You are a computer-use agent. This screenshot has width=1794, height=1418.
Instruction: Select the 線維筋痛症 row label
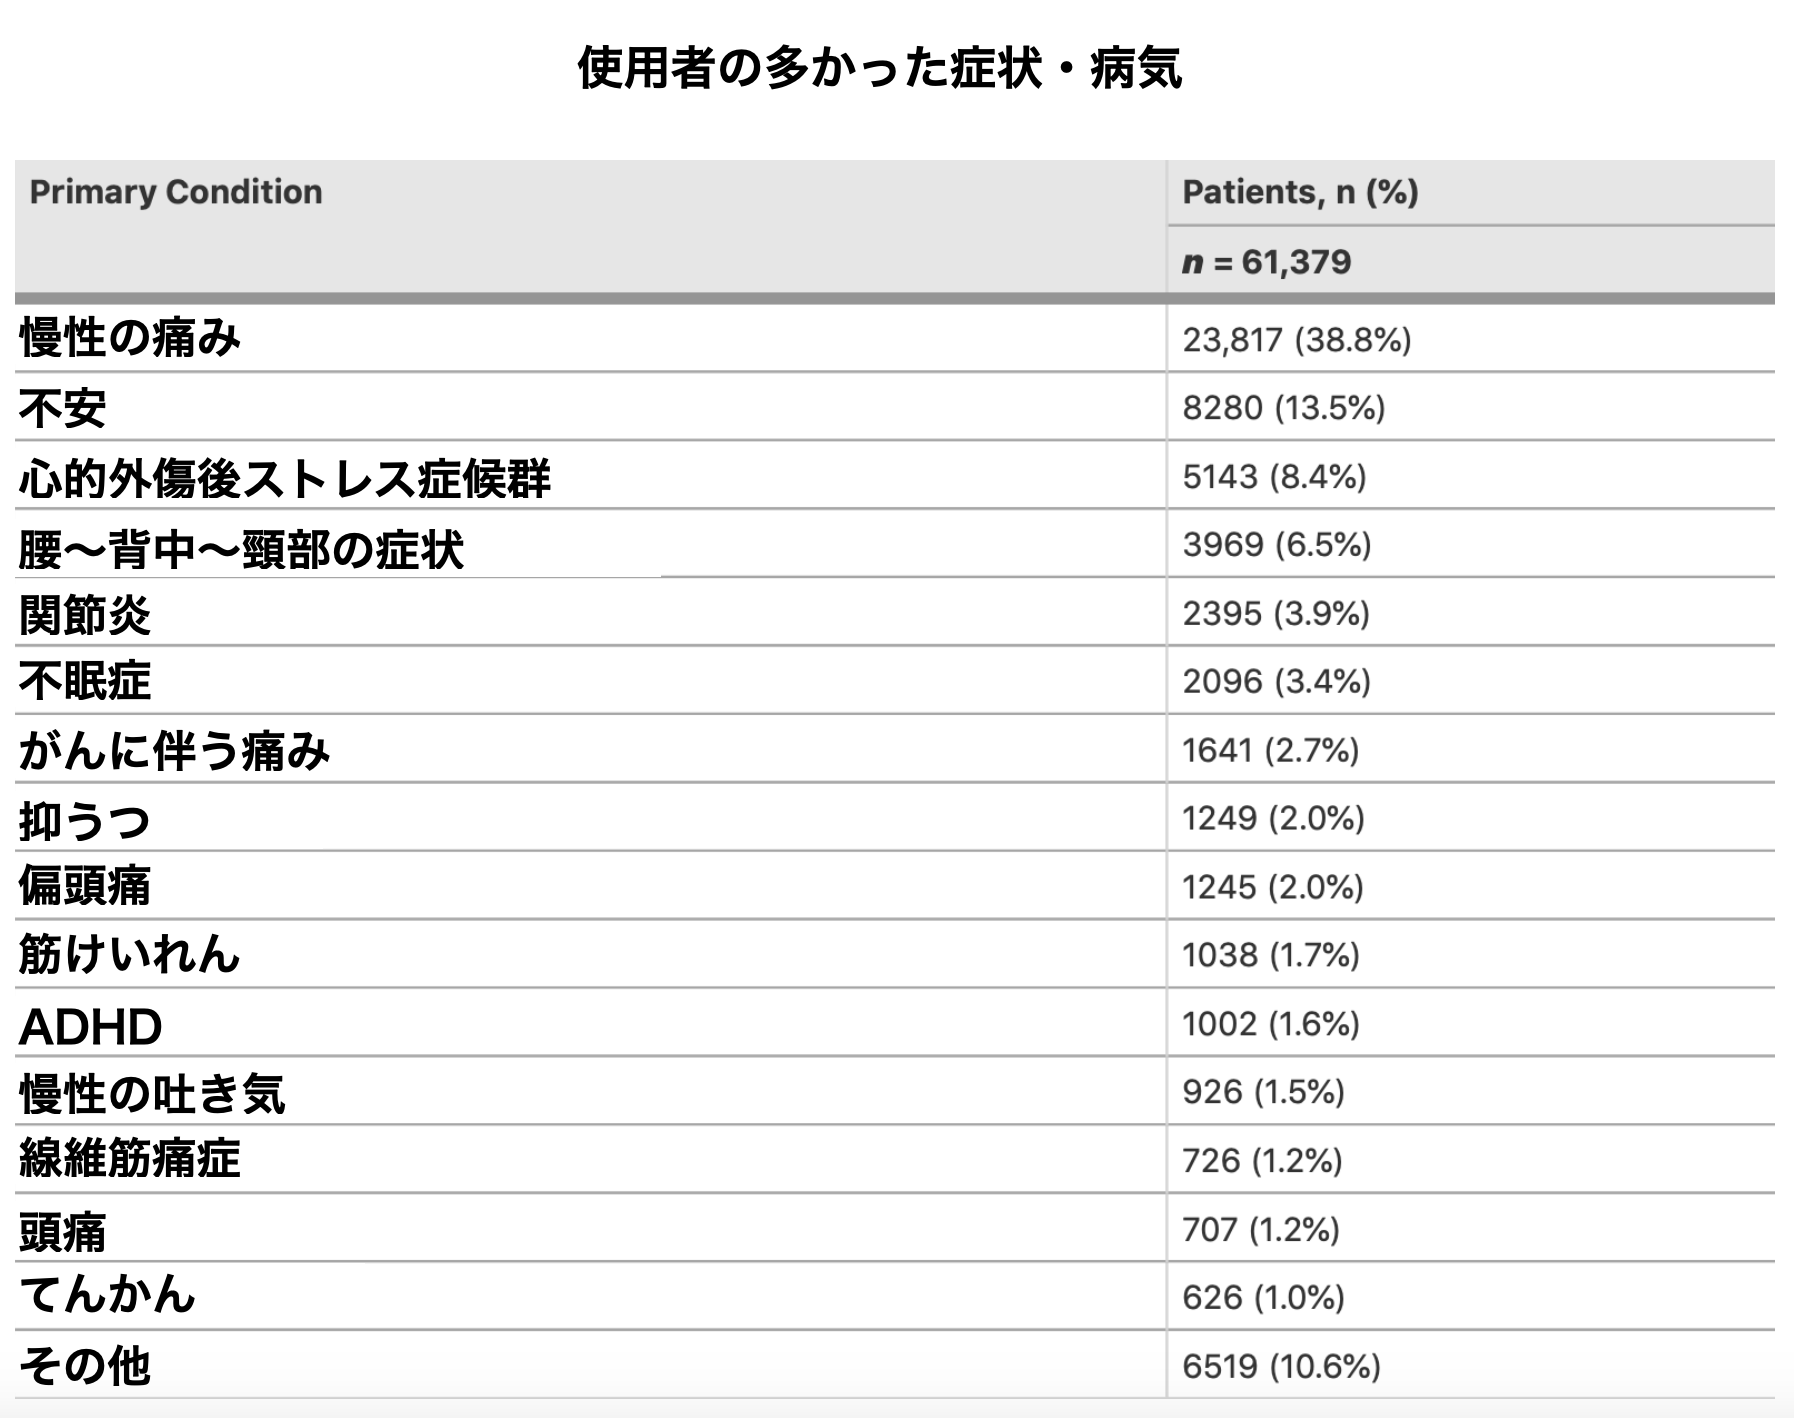[130, 1159]
